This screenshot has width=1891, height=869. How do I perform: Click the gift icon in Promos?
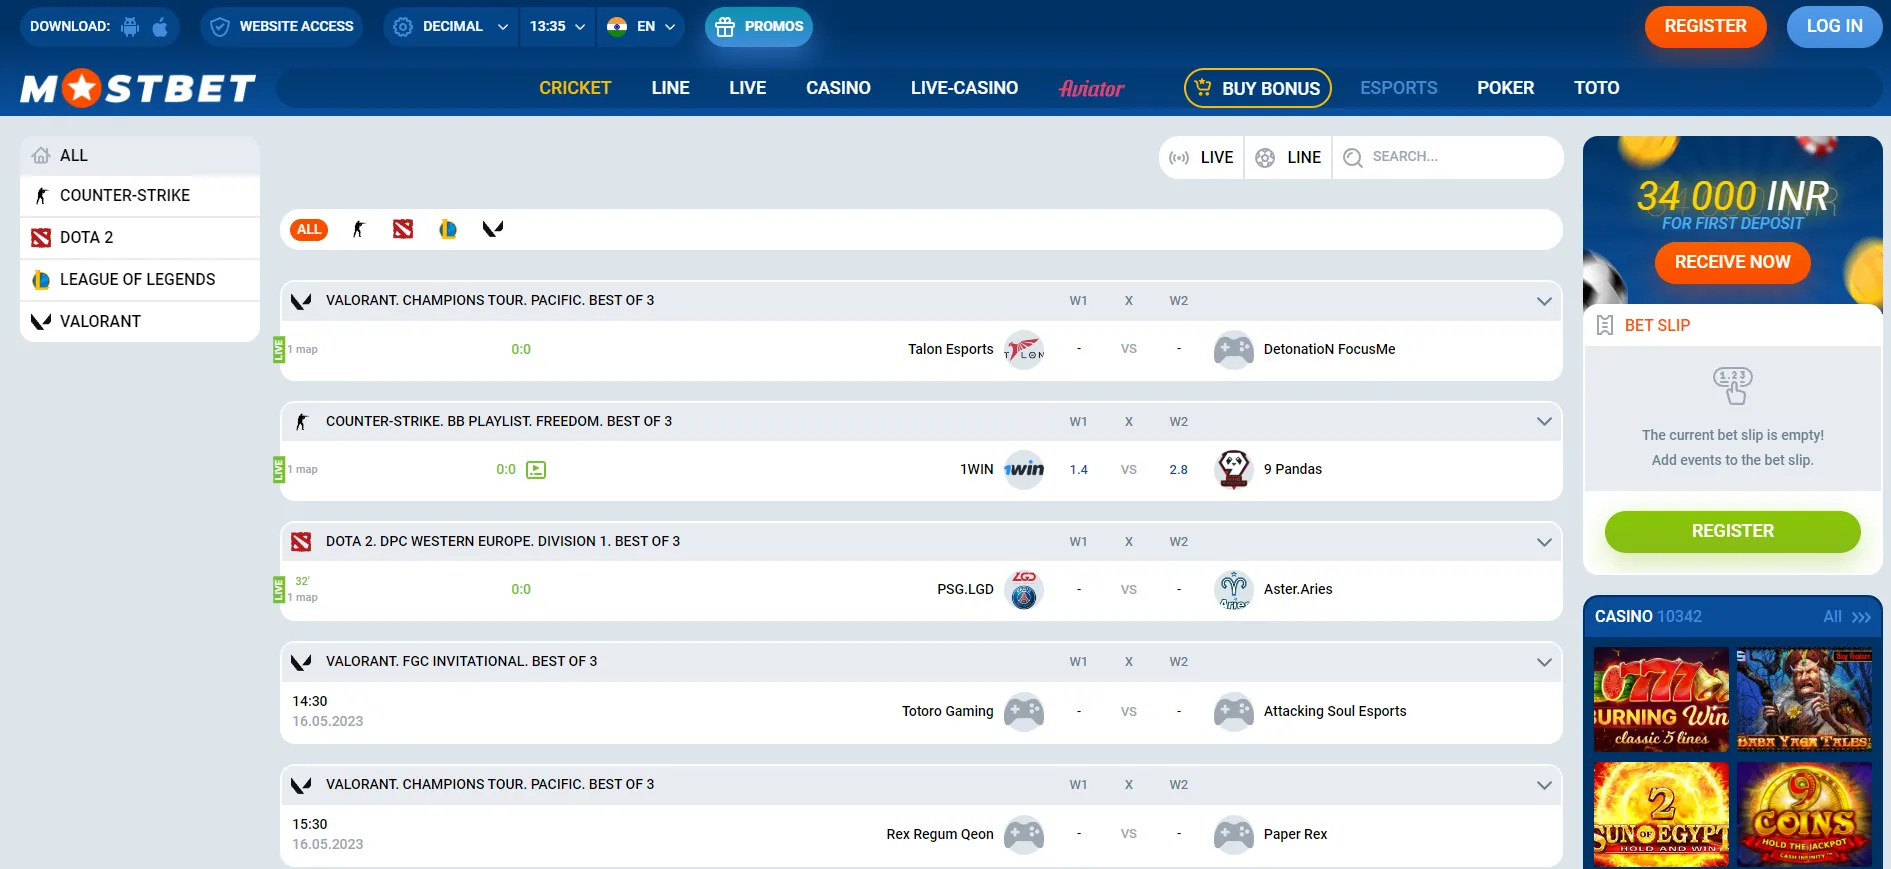(x=725, y=27)
